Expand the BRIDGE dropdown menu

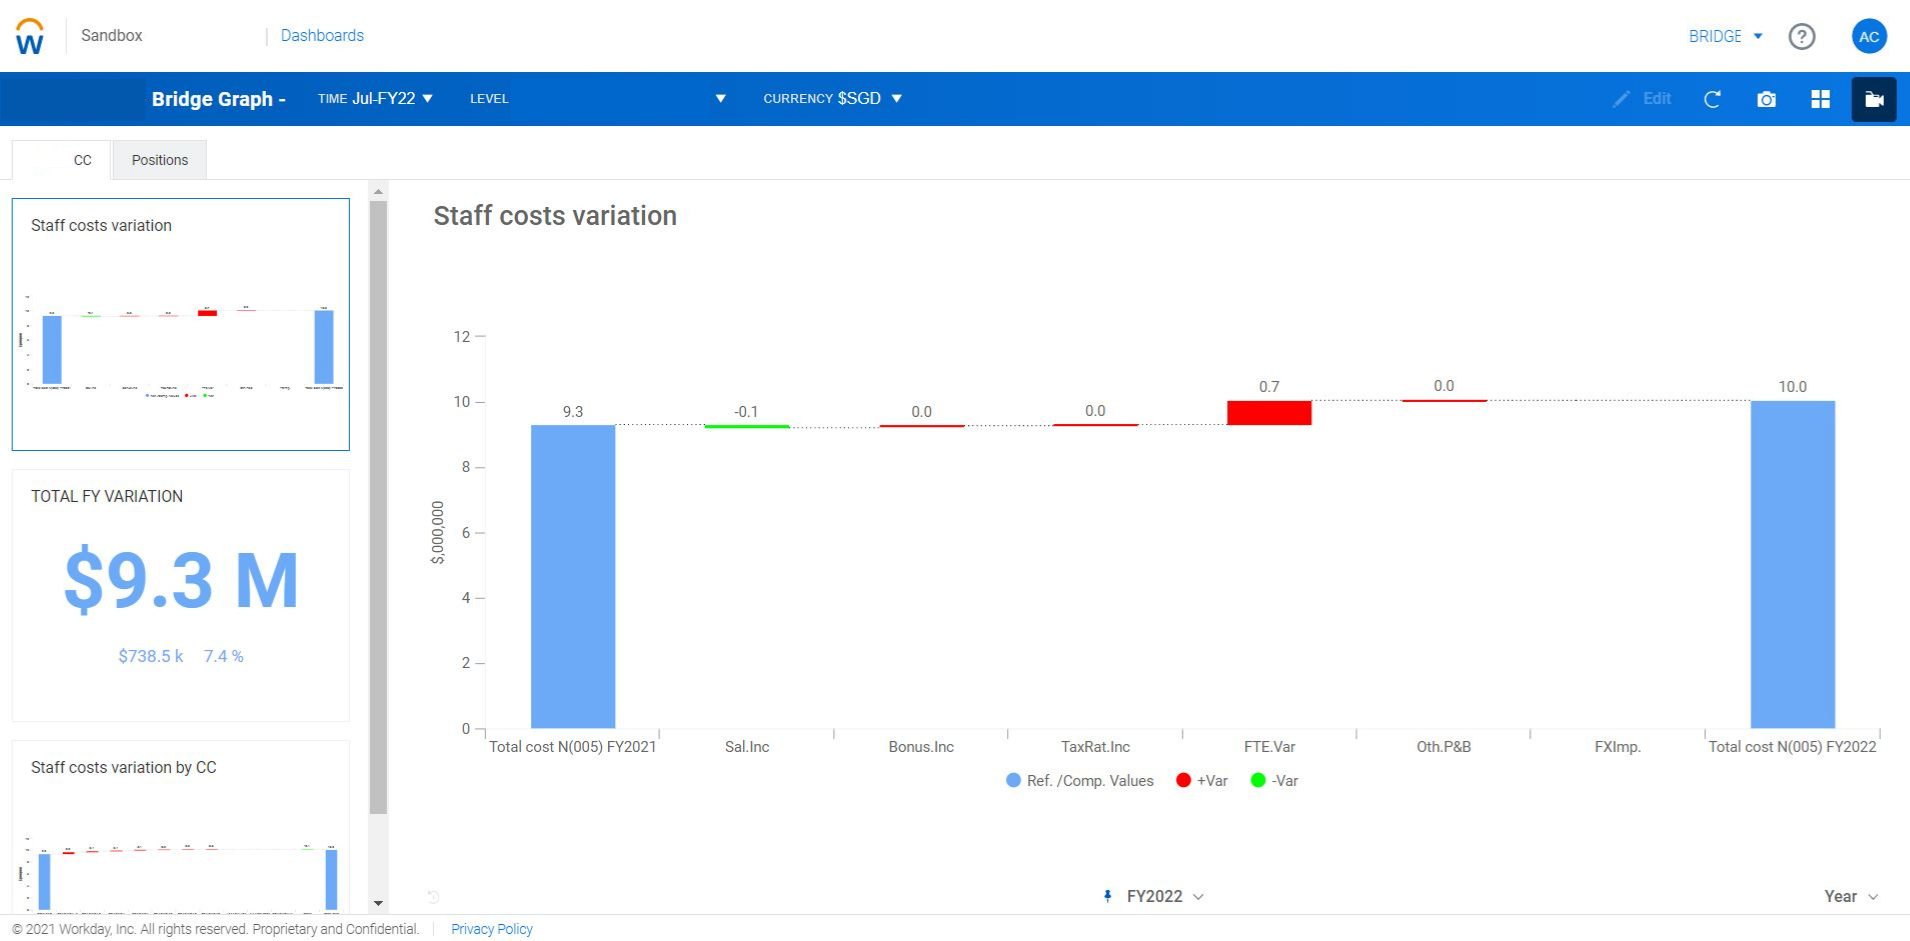[1725, 36]
